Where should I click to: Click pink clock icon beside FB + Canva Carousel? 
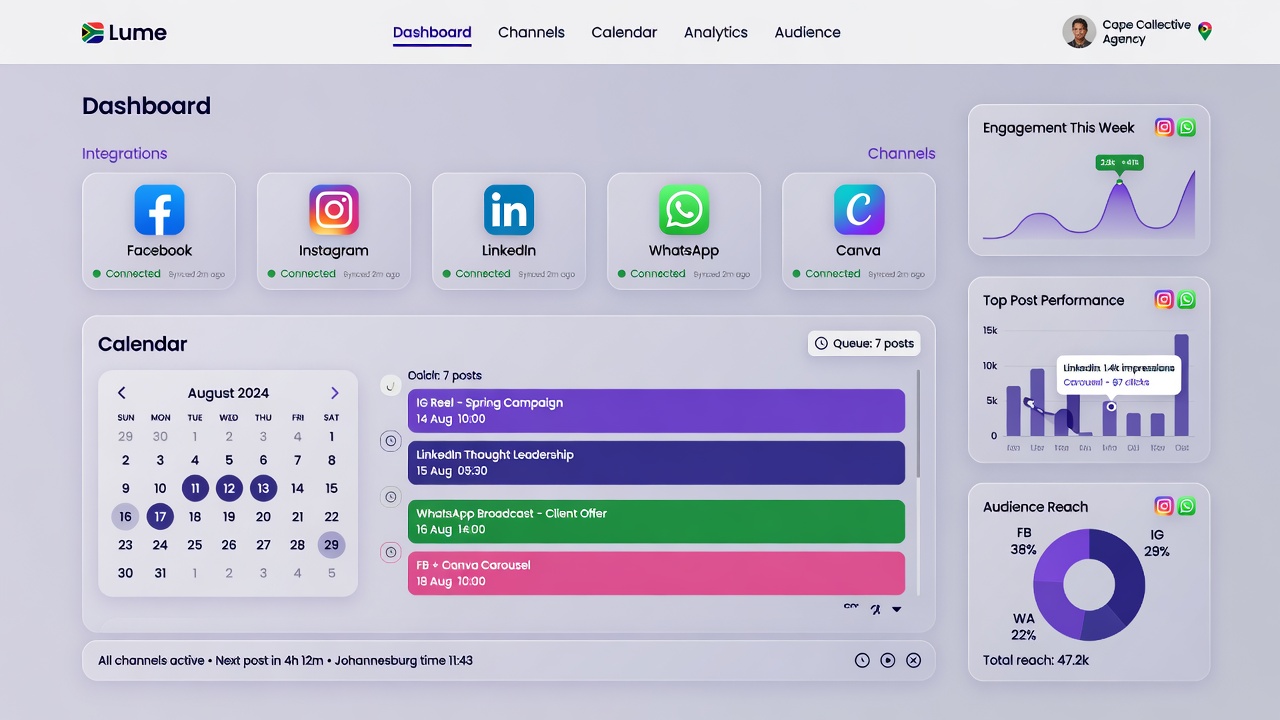click(x=391, y=552)
